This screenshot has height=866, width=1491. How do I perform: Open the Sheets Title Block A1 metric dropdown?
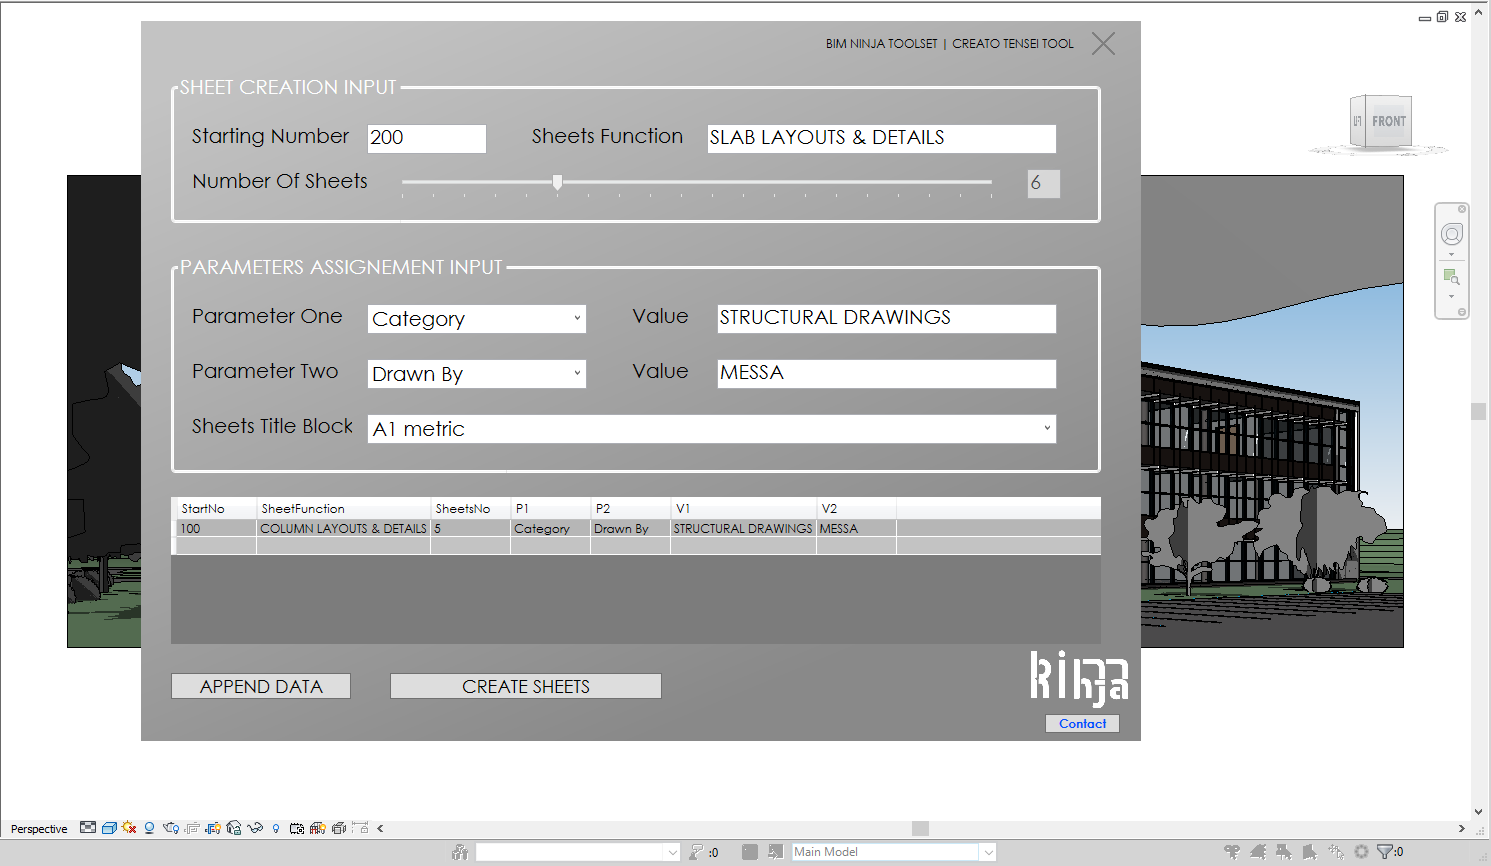(712, 429)
